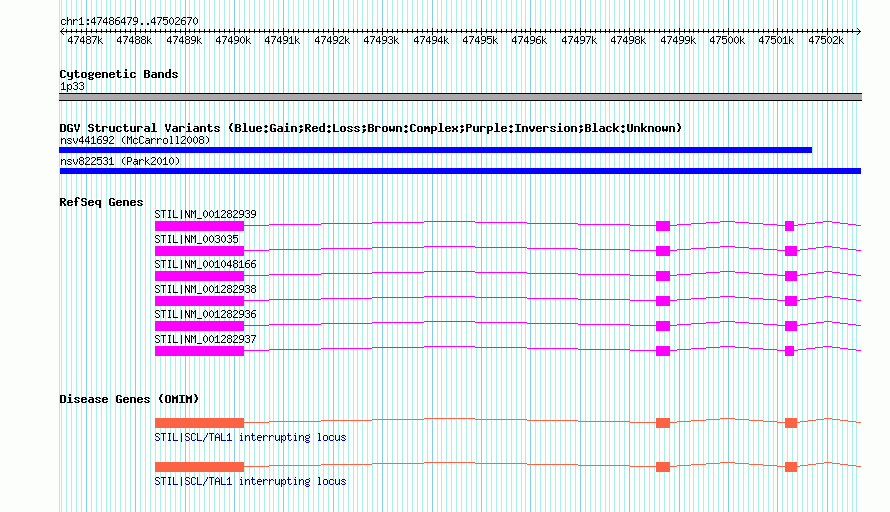Select the nsv822531 blue gain bar
This screenshot has width=890, height=512.
(460, 171)
